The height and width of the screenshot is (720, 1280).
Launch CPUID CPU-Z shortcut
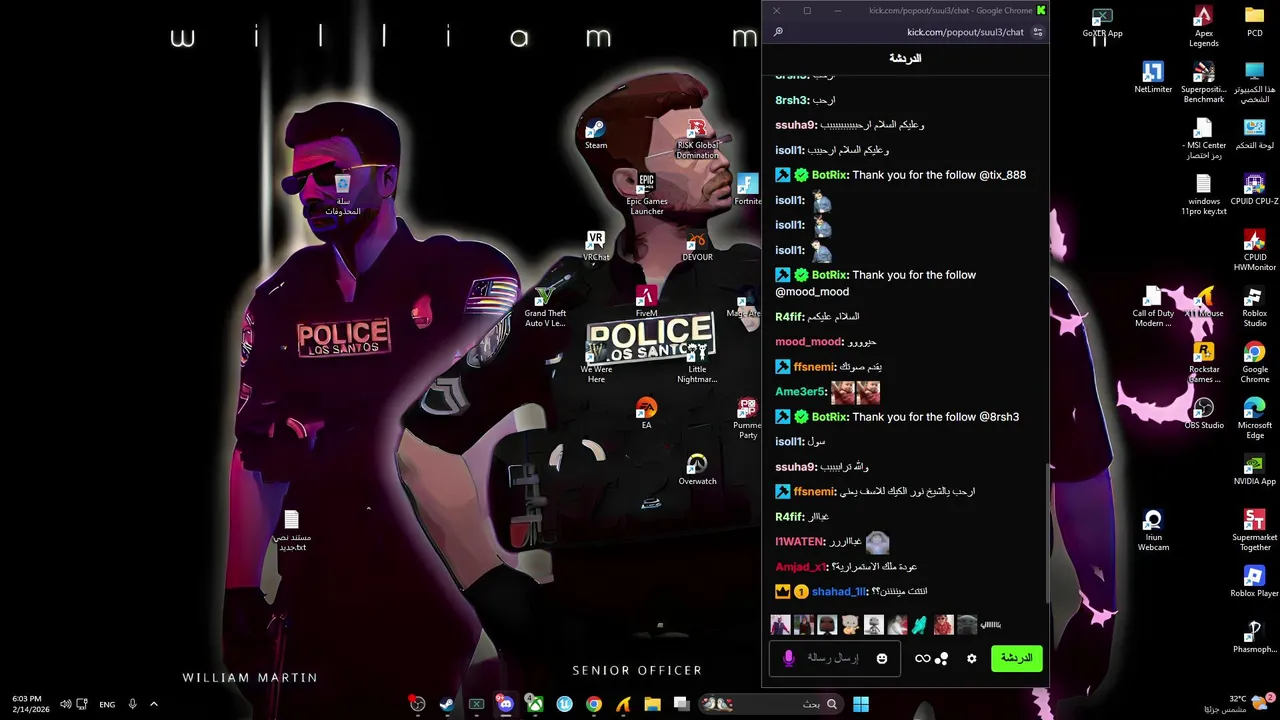1254,190
